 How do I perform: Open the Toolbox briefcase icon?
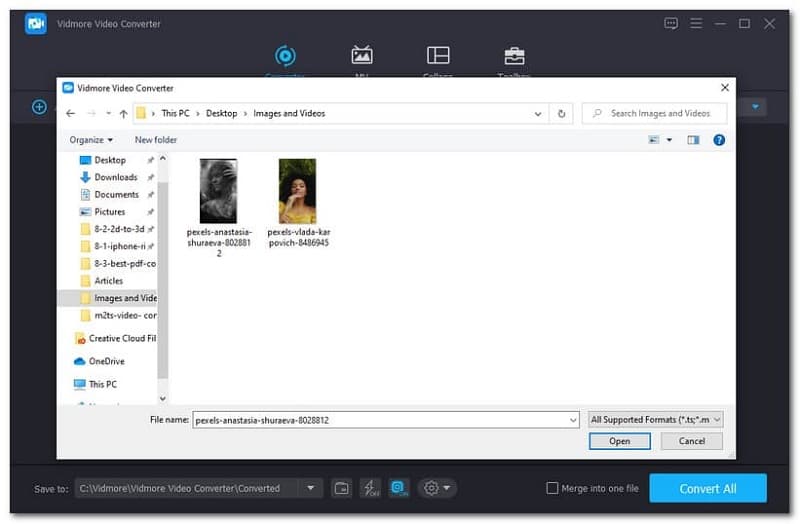point(514,55)
